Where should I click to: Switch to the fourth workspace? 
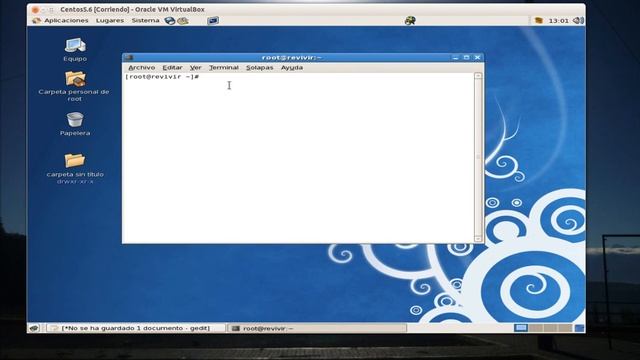click(565, 328)
